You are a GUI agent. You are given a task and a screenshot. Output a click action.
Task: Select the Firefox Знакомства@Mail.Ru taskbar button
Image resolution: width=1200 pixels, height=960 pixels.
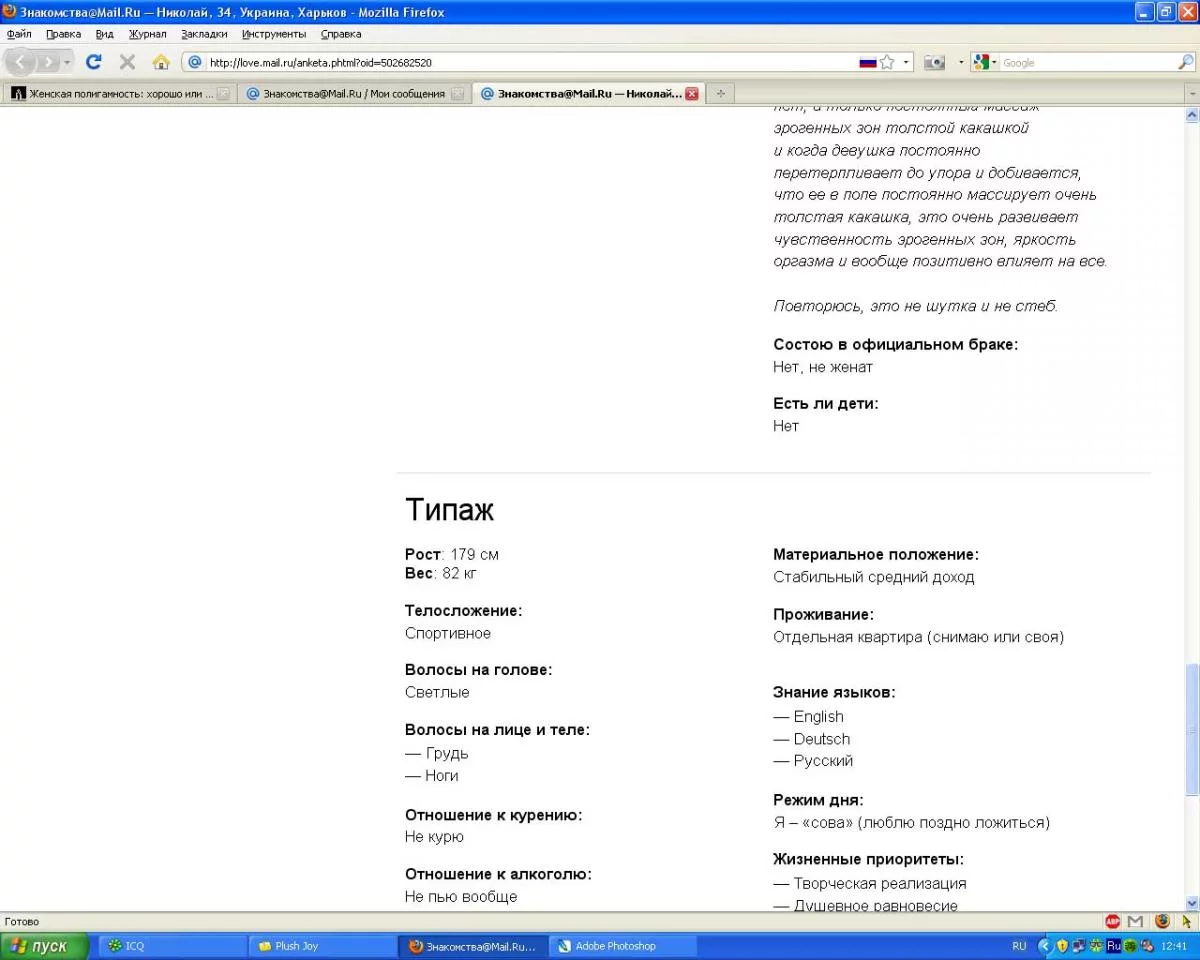472,946
